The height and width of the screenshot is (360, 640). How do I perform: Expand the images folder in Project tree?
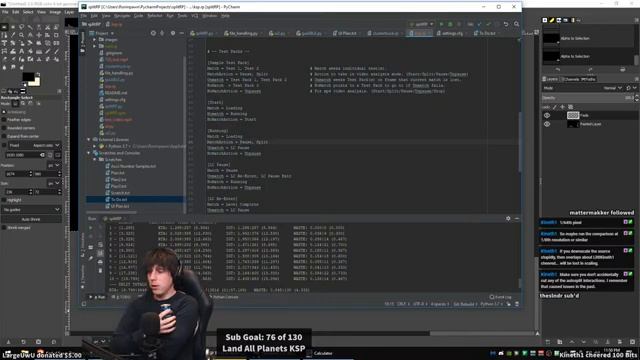95,40
